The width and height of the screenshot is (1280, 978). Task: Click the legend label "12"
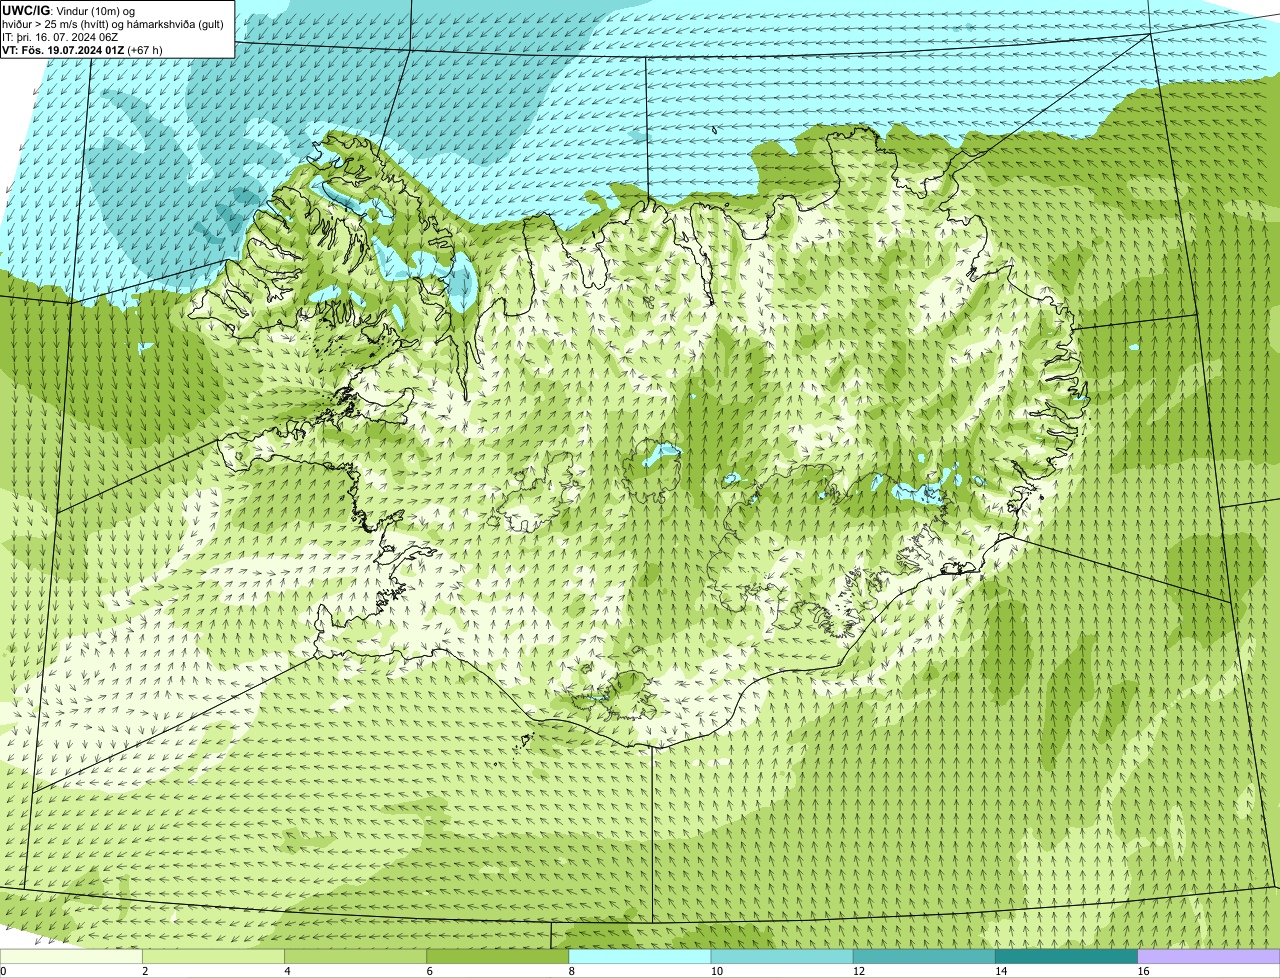858,971
